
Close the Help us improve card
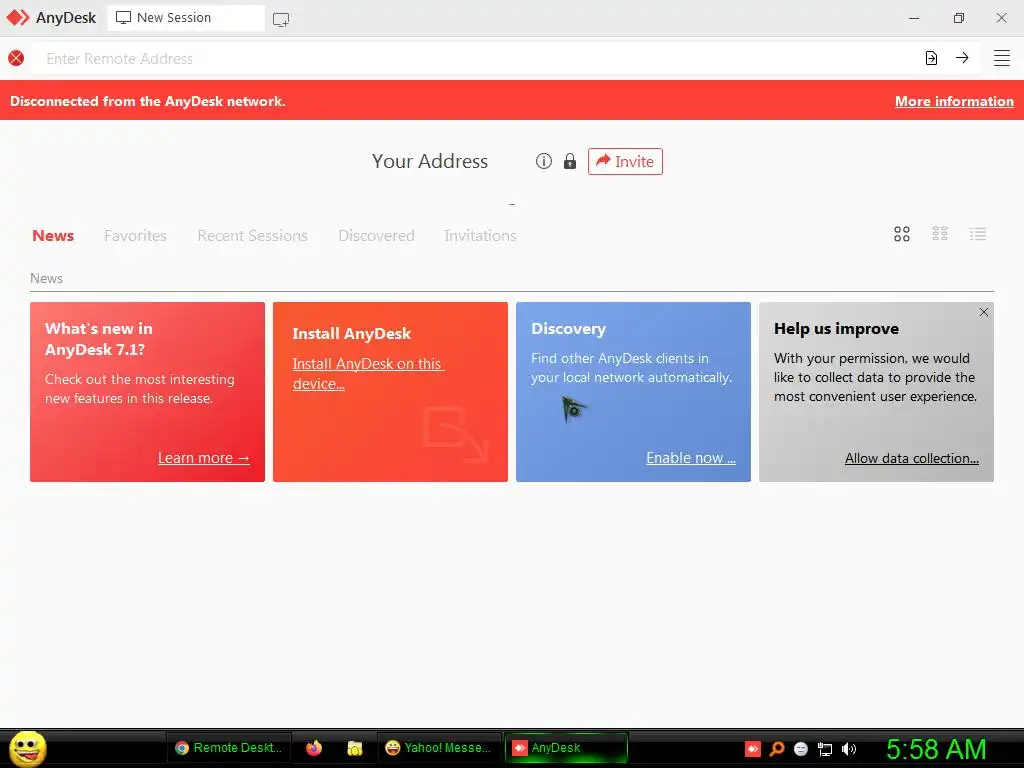(984, 312)
